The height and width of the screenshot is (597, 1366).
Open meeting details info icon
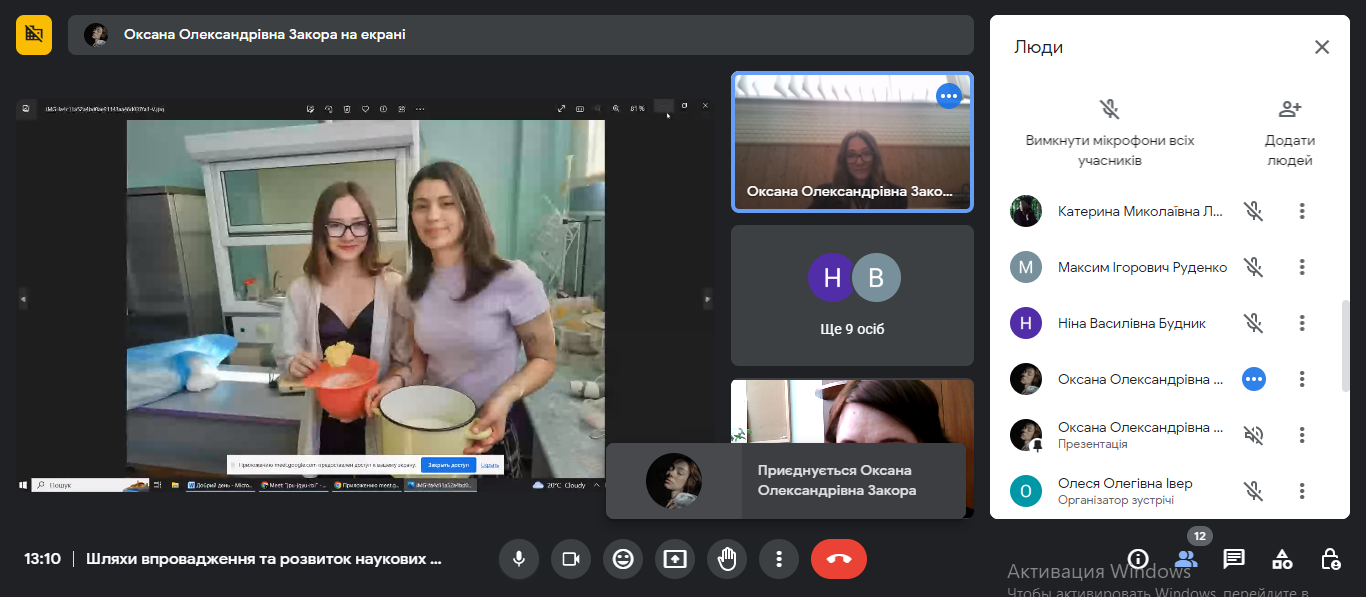click(x=1138, y=559)
